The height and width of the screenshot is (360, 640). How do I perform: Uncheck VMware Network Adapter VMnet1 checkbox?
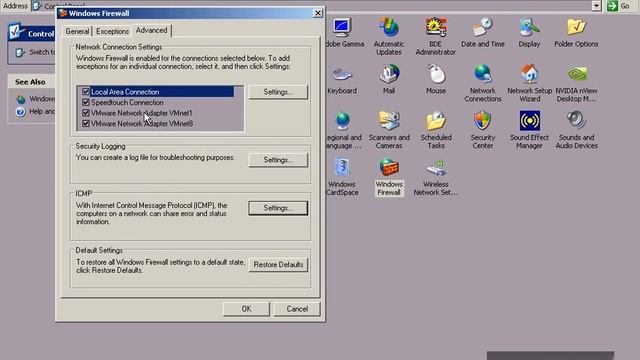pos(86,113)
